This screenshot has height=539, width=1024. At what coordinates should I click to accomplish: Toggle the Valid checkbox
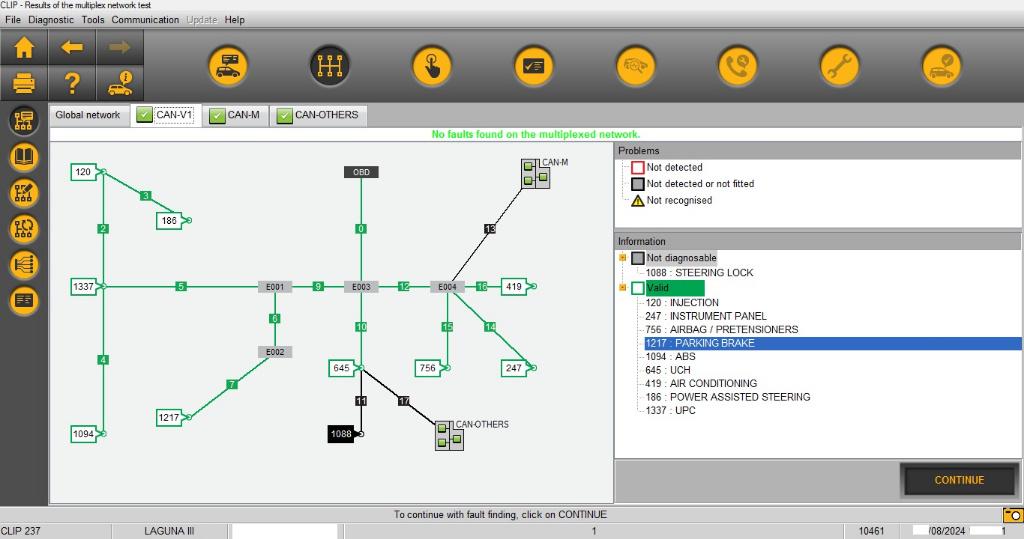tap(638, 287)
